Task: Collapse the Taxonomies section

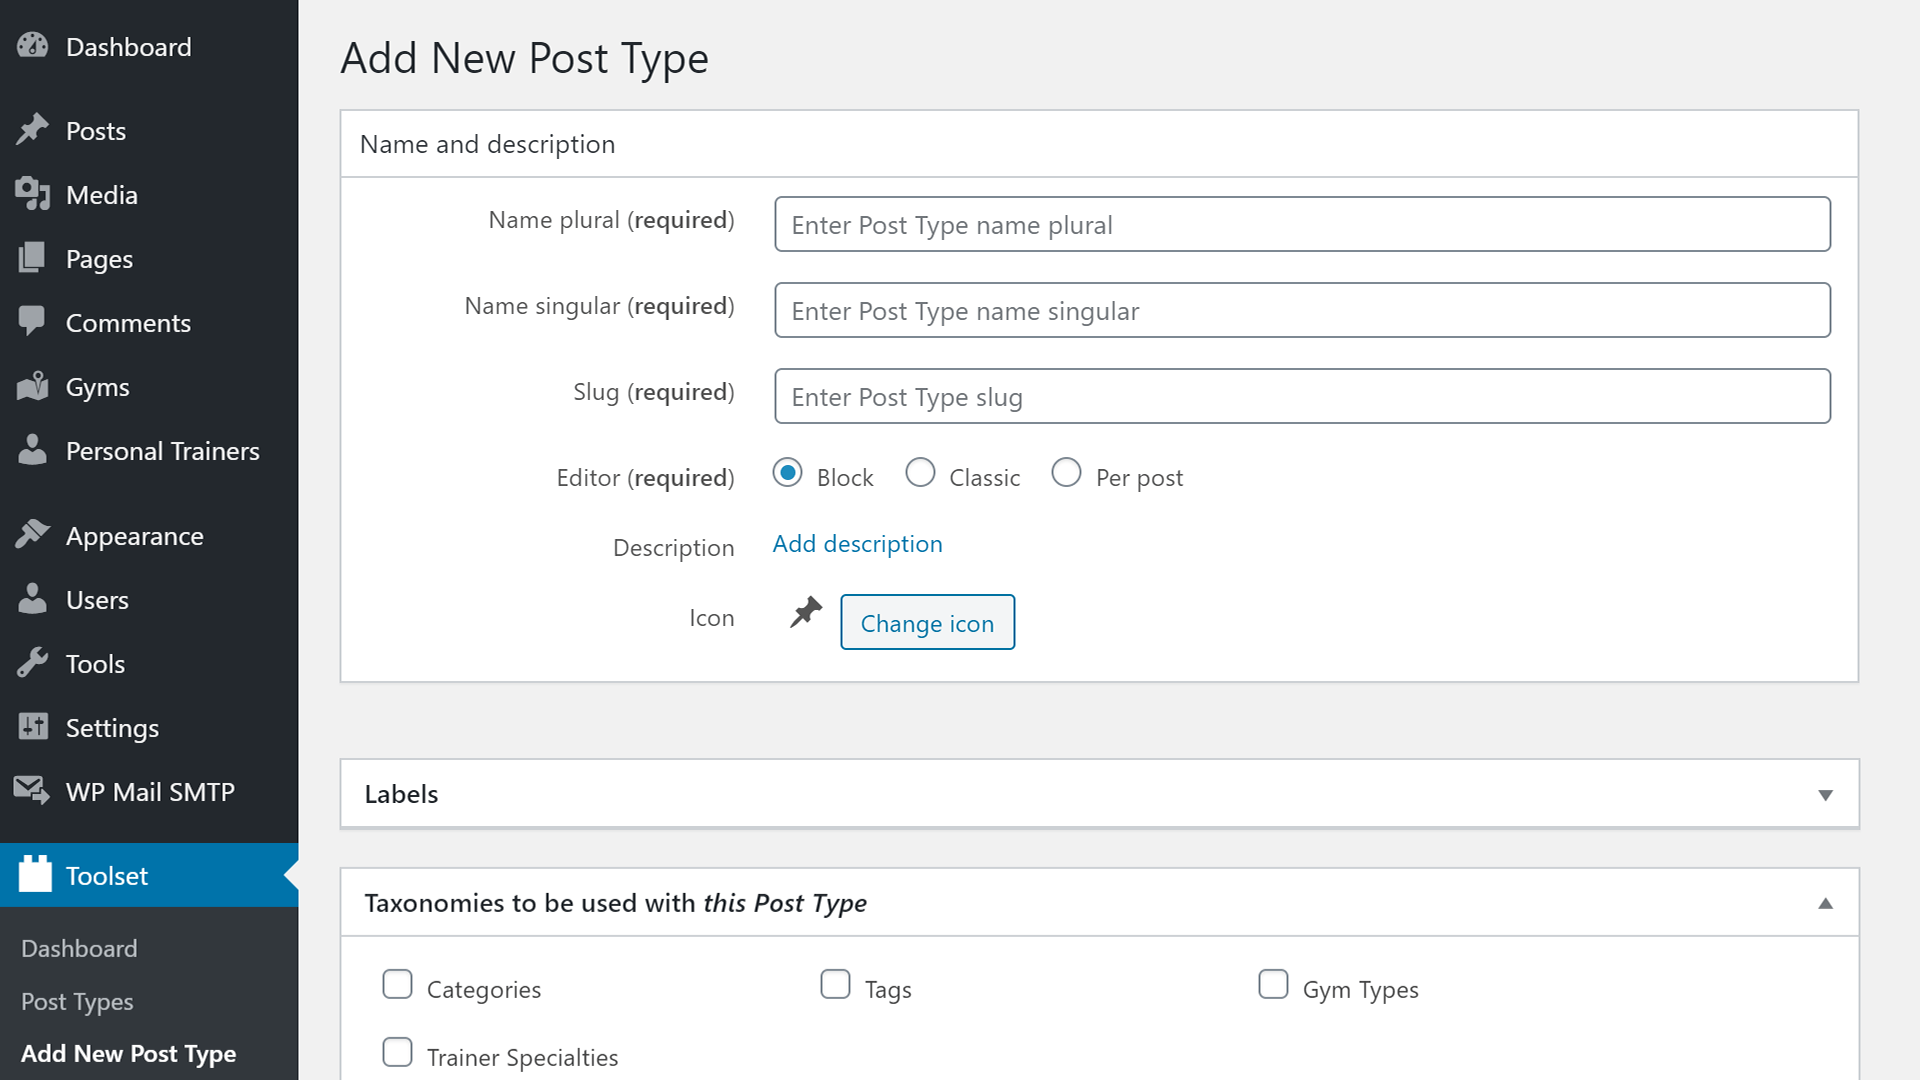Action: (1825, 903)
